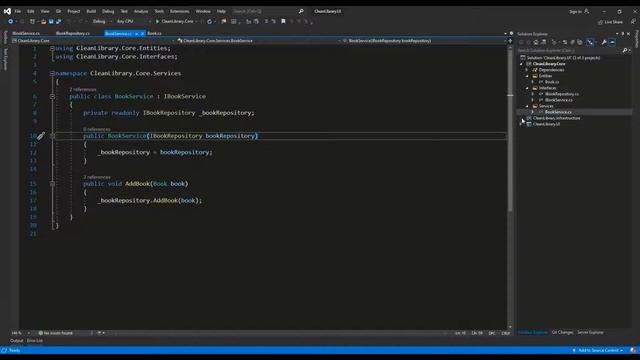Click the Switch Views icon in Solution Explorer
Screen dimensions: 640x360
(544, 42)
